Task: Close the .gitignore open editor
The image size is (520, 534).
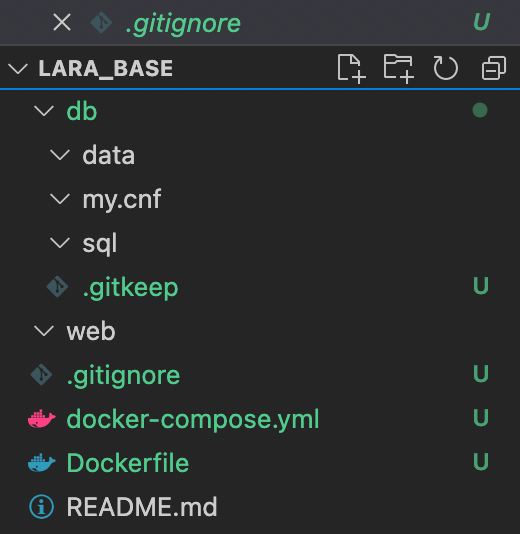Action: (62, 22)
